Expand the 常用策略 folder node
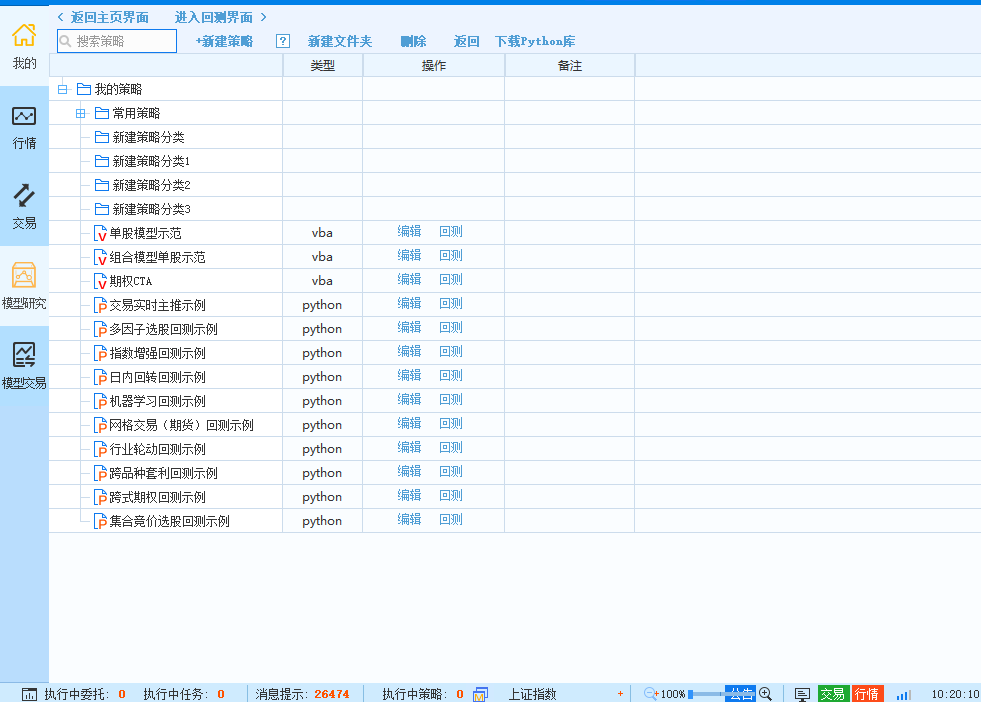Viewport: 981px width, 702px height. (x=81, y=113)
